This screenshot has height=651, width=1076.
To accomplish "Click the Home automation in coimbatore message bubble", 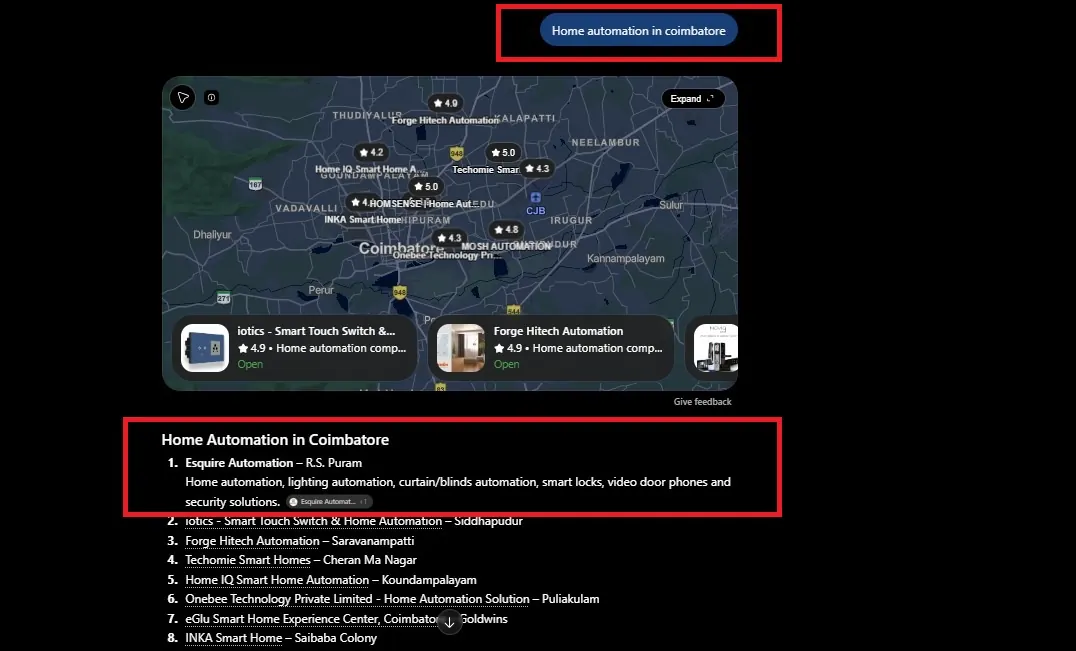I will (x=638, y=30).
